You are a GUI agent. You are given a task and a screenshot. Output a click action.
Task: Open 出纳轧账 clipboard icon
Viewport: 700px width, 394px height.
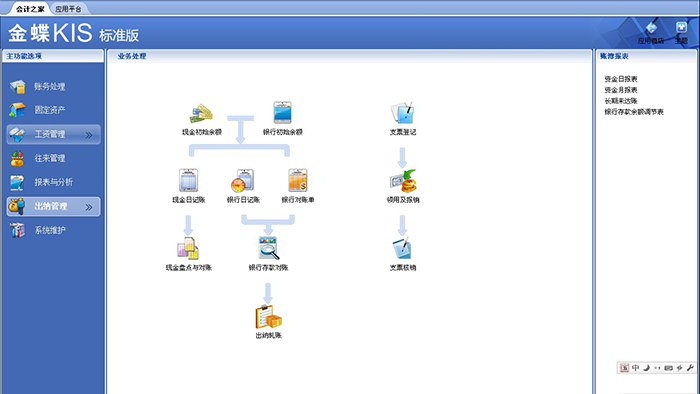click(268, 316)
